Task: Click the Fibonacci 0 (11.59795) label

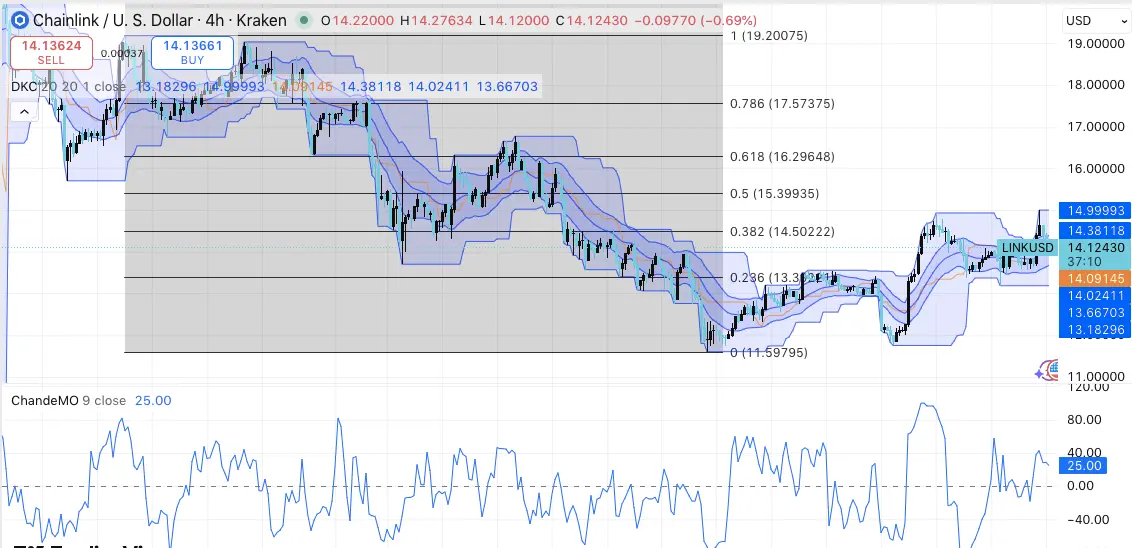Action: [x=769, y=353]
